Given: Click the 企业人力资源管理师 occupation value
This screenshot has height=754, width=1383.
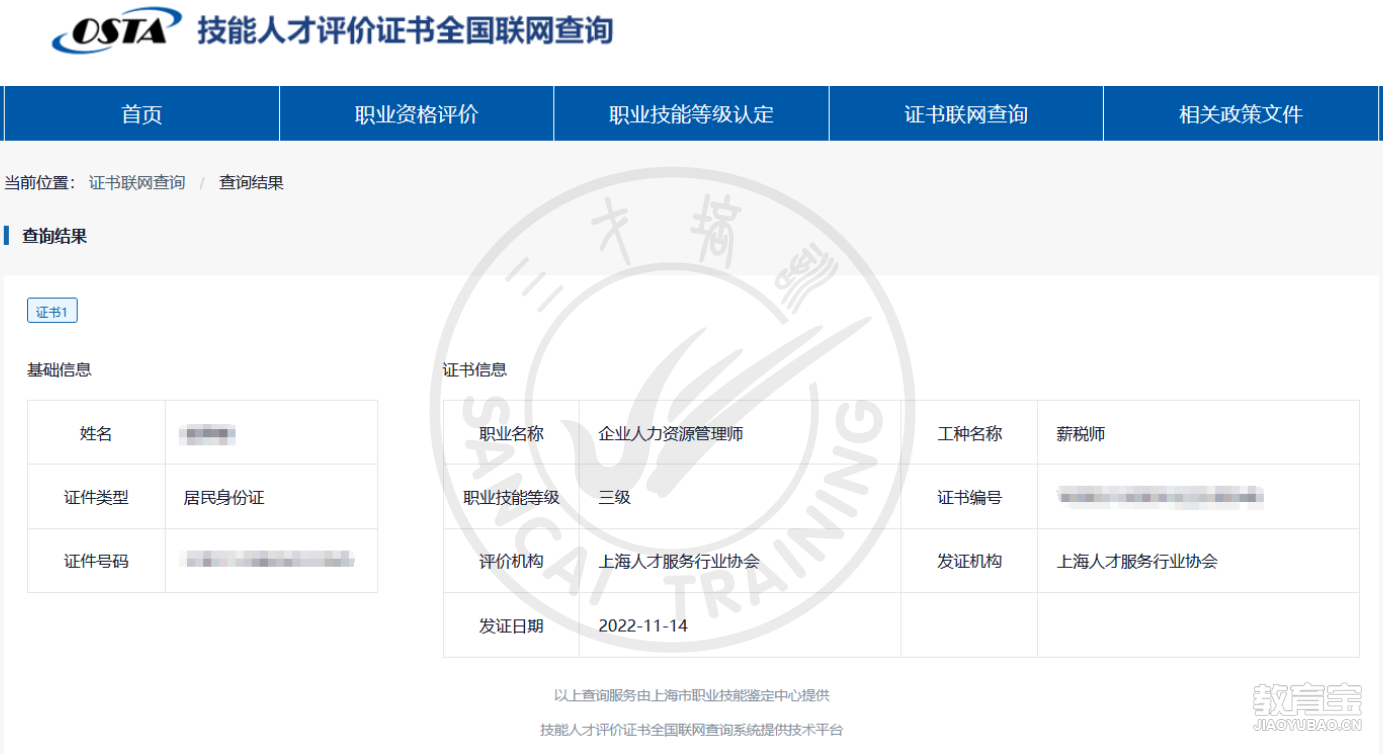Looking at the screenshot, I should click(x=670, y=434).
